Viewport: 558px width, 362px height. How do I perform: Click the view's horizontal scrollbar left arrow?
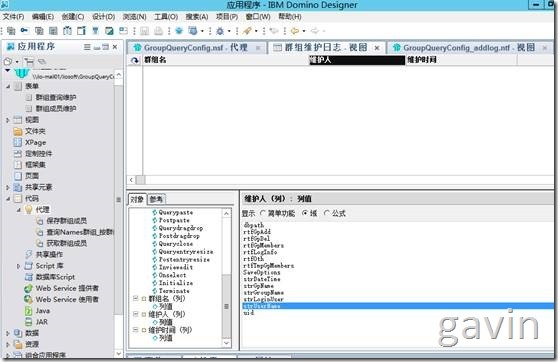click(131, 180)
